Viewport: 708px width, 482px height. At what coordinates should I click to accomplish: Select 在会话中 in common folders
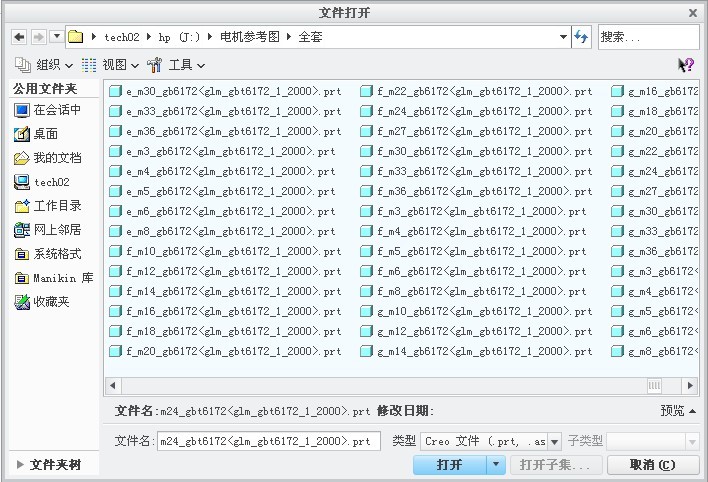(48, 109)
